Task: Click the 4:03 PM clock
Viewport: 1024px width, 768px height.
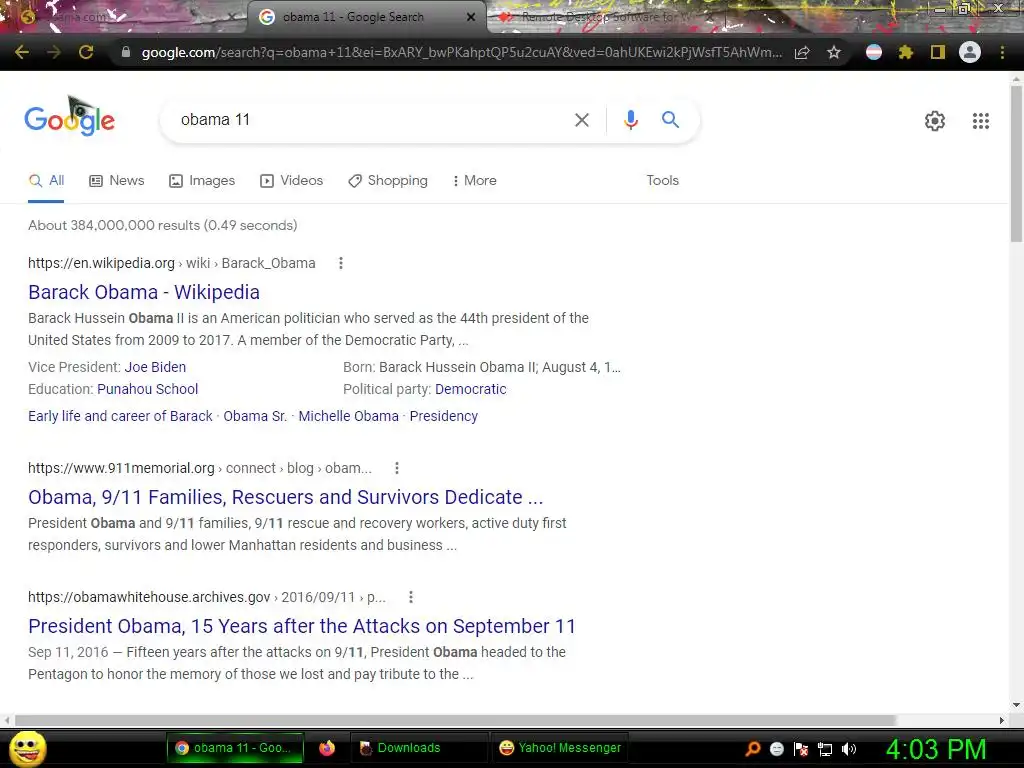Action: pos(936,749)
